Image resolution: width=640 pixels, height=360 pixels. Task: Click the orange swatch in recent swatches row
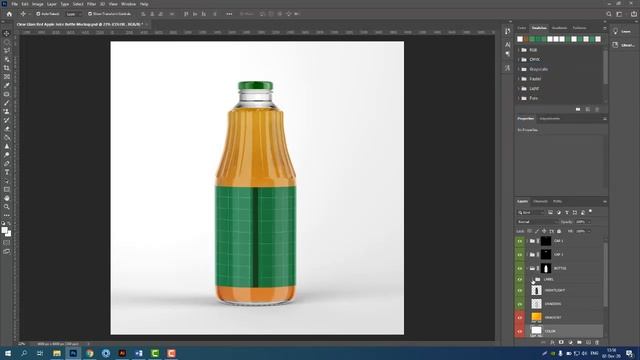coord(526,39)
